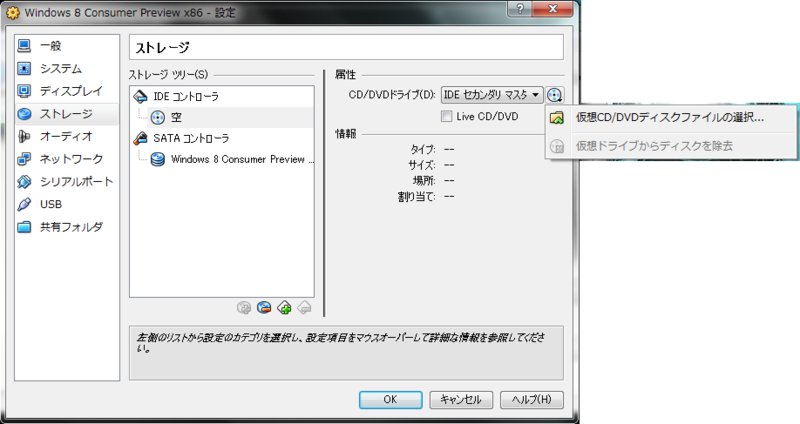The width and height of the screenshot is (800, 424).
Task: Click the chip icon beside システム
Action: tap(24, 68)
